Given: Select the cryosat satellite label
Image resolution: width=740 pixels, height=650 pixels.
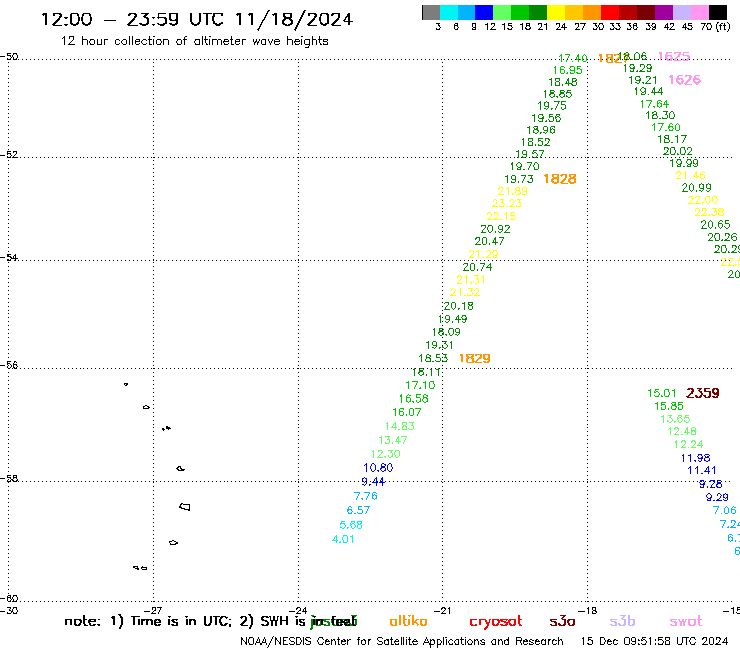Looking at the screenshot, I should [496, 622].
